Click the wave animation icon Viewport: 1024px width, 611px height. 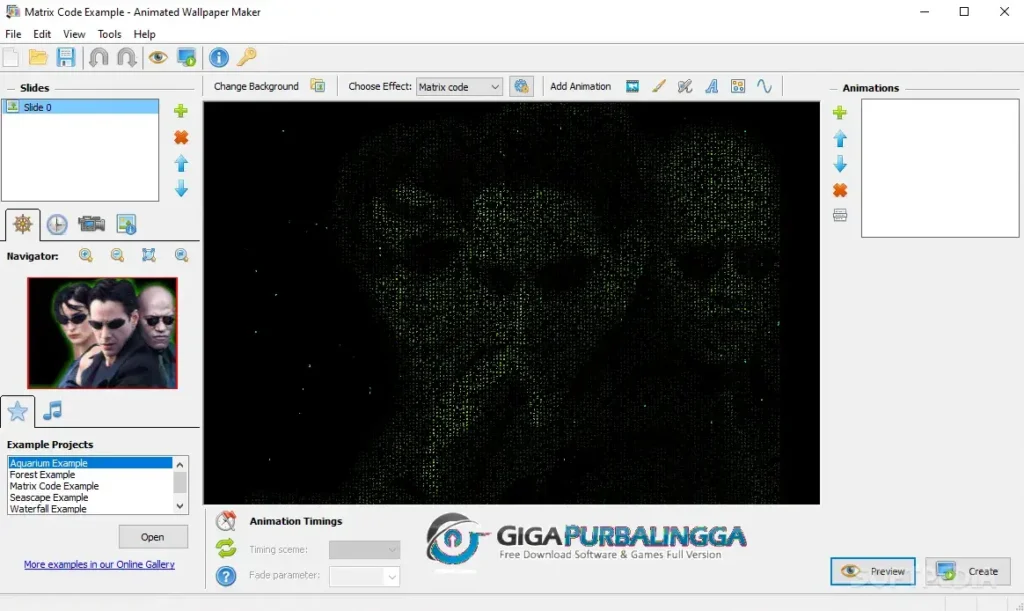(764, 86)
